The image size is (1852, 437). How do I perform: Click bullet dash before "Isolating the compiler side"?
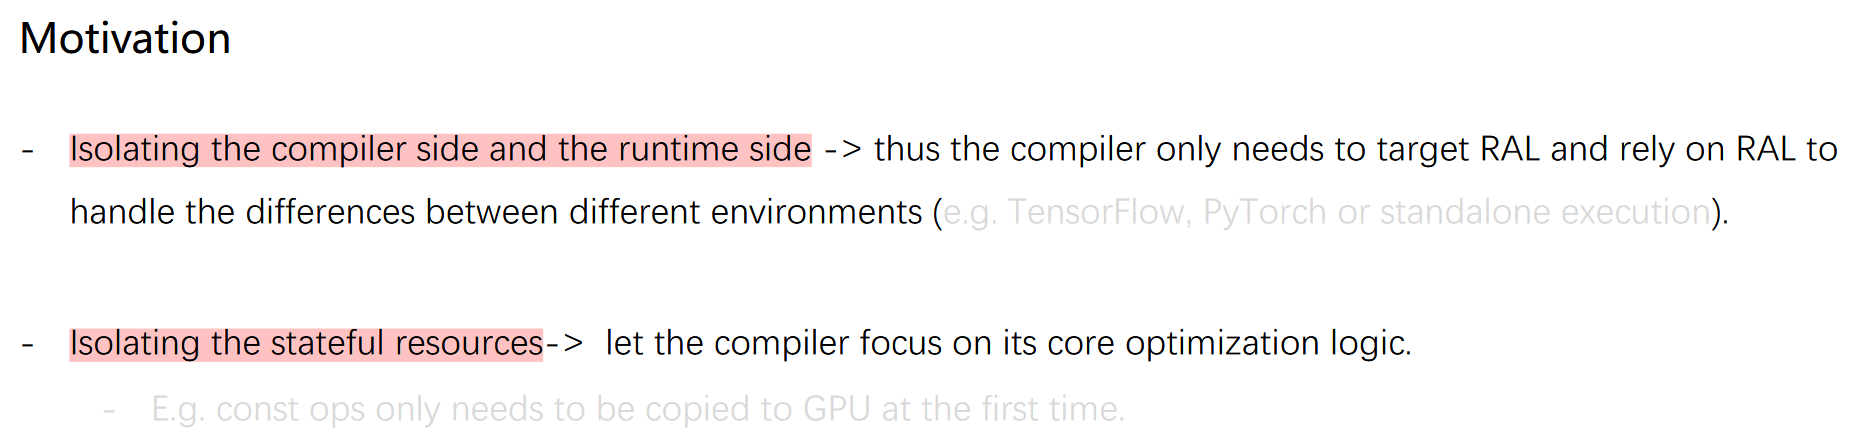pos(28,151)
